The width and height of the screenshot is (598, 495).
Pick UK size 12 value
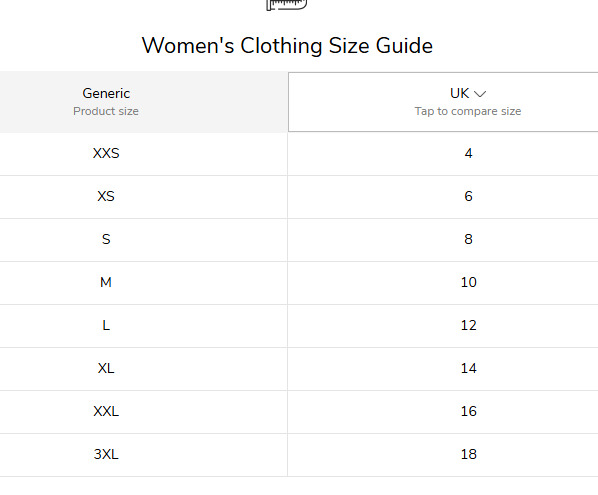pos(468,325)
